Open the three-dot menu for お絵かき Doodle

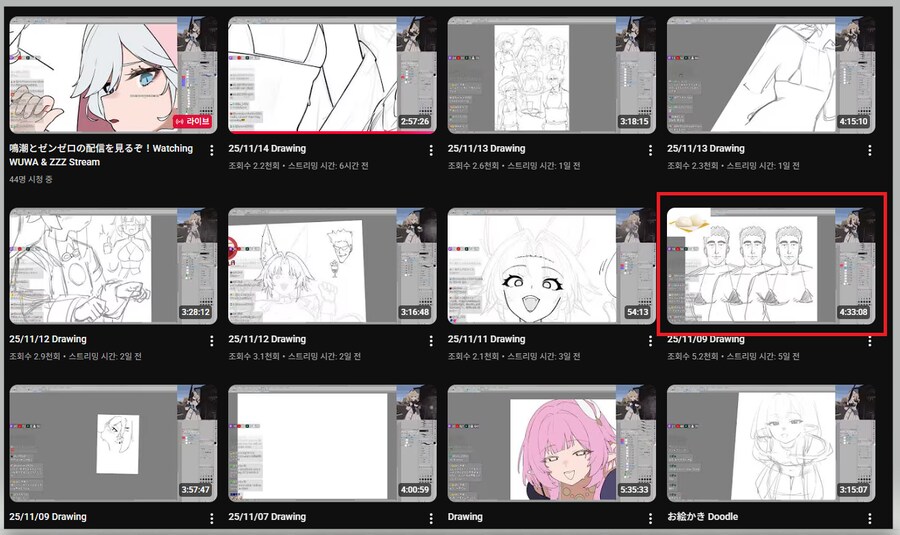coord(870,518)
